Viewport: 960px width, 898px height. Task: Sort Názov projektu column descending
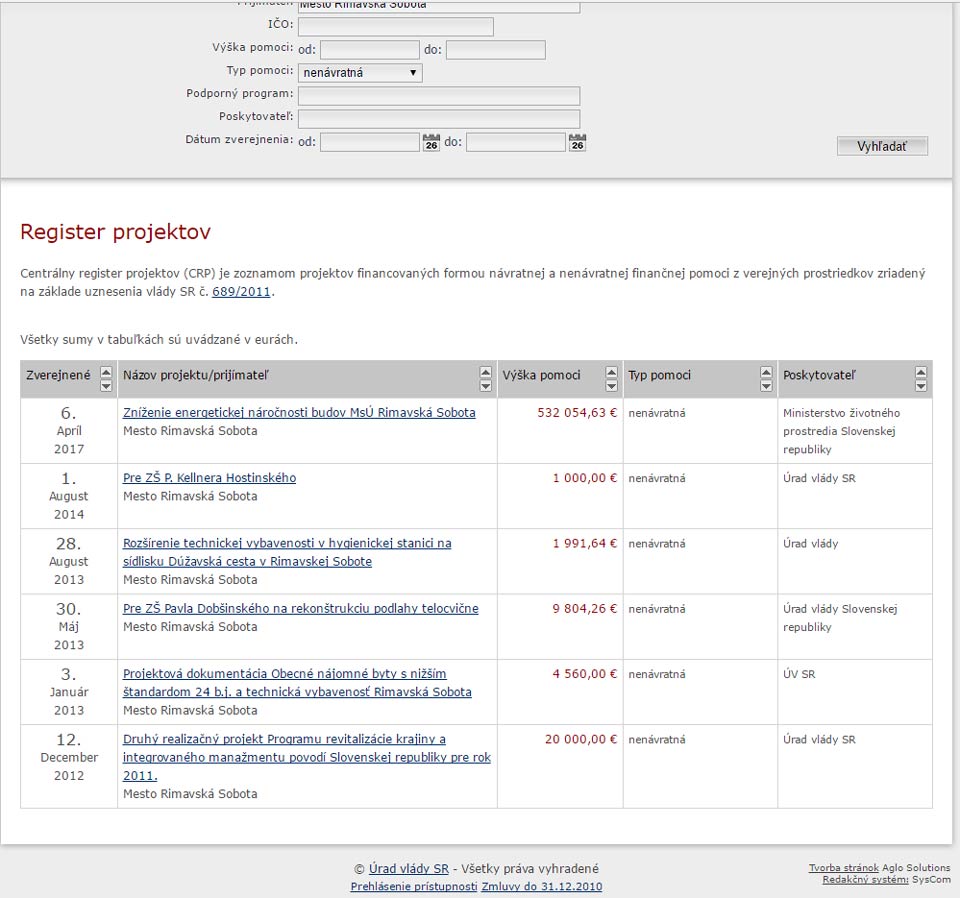(x=486, y=386)
